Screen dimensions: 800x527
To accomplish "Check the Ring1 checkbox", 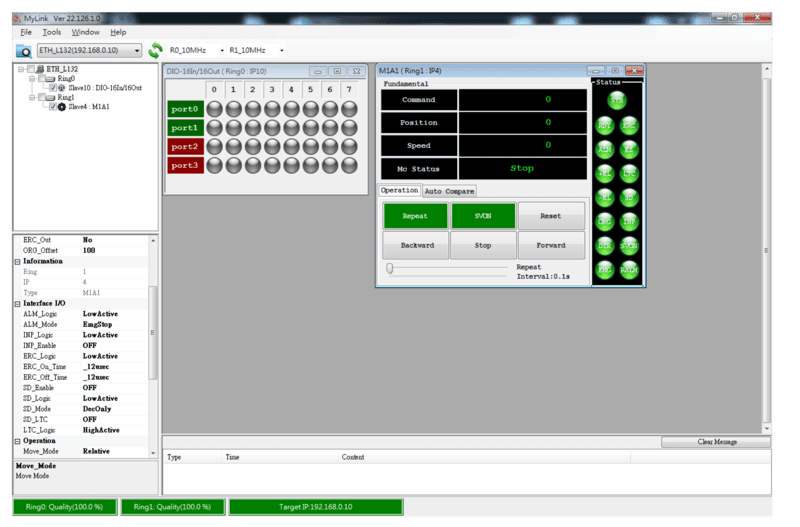I will click(x=42, y=97).
